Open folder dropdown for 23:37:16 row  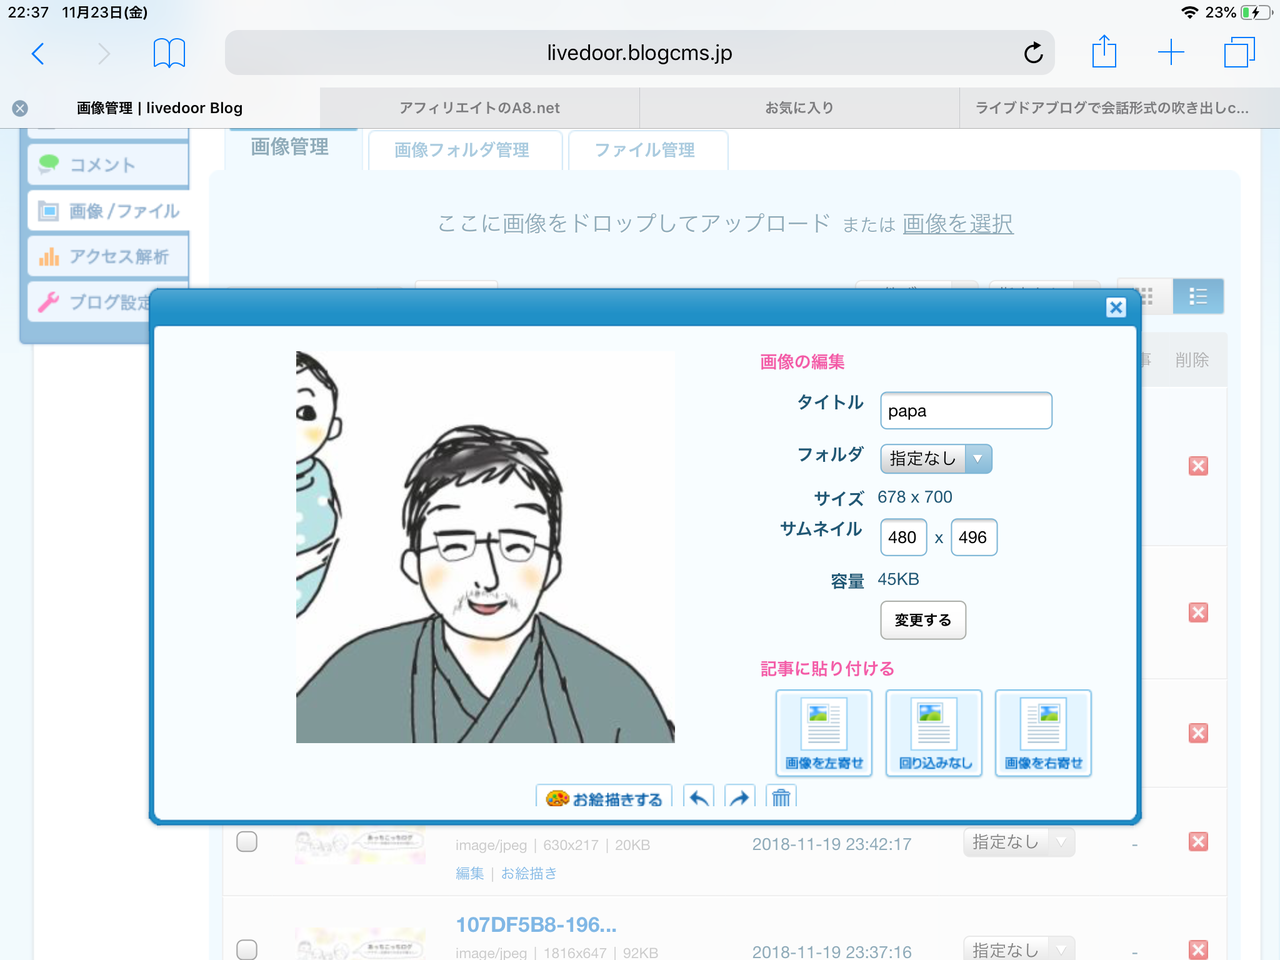(1020, 949)
